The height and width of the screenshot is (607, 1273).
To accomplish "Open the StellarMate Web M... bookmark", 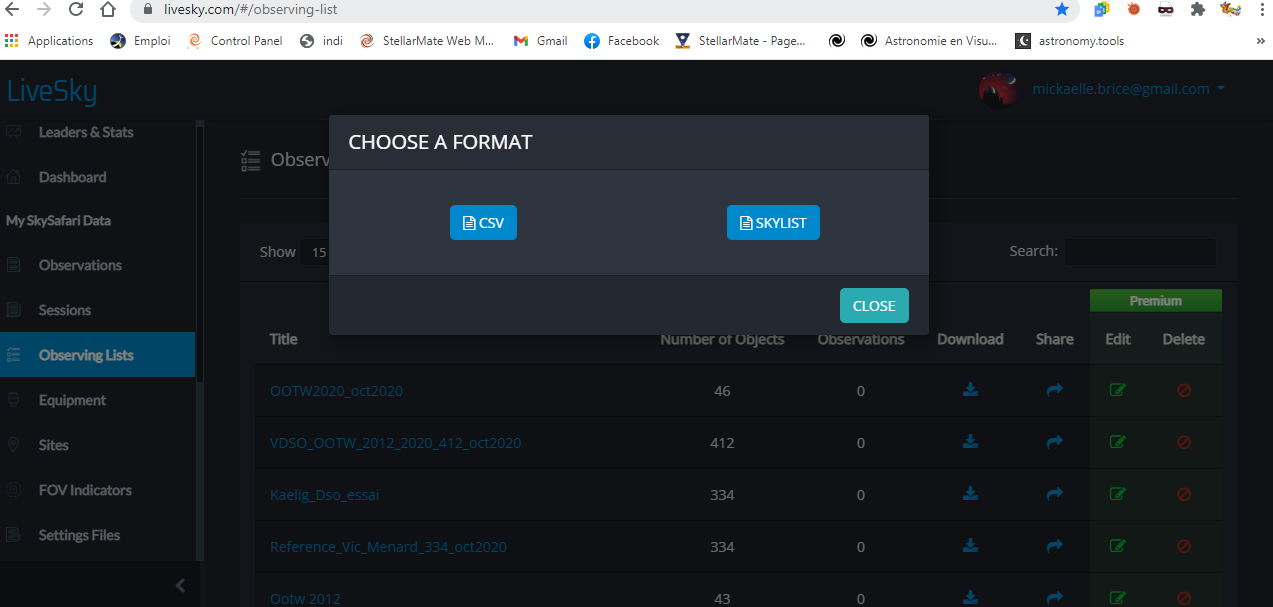I will coord(427,41).
